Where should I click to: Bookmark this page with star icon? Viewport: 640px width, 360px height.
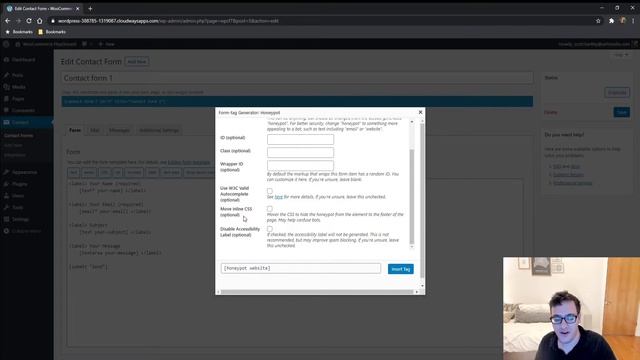(598, 21)
